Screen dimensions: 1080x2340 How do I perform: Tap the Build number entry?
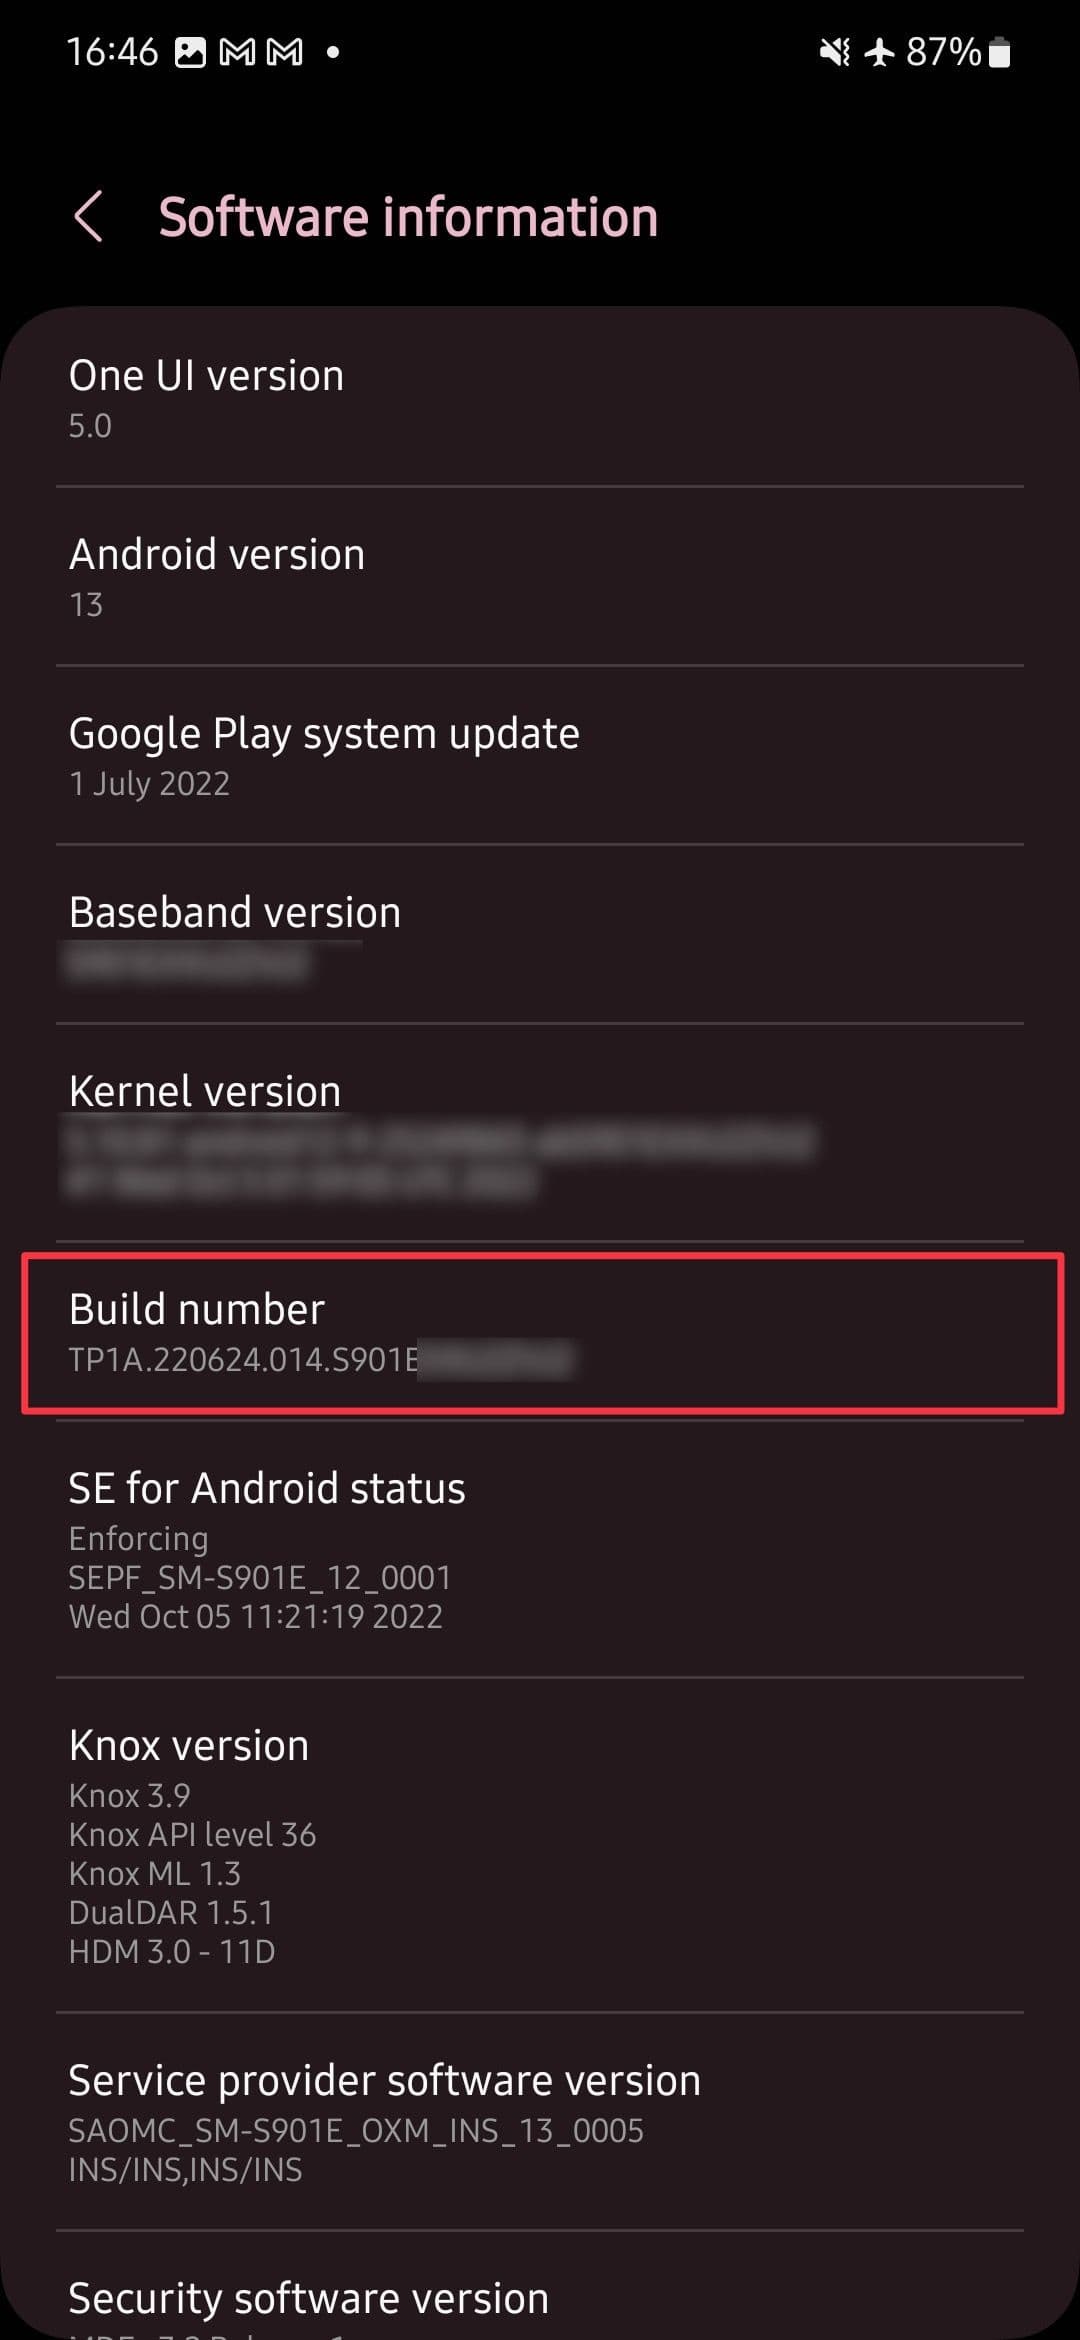[542, 1333]
